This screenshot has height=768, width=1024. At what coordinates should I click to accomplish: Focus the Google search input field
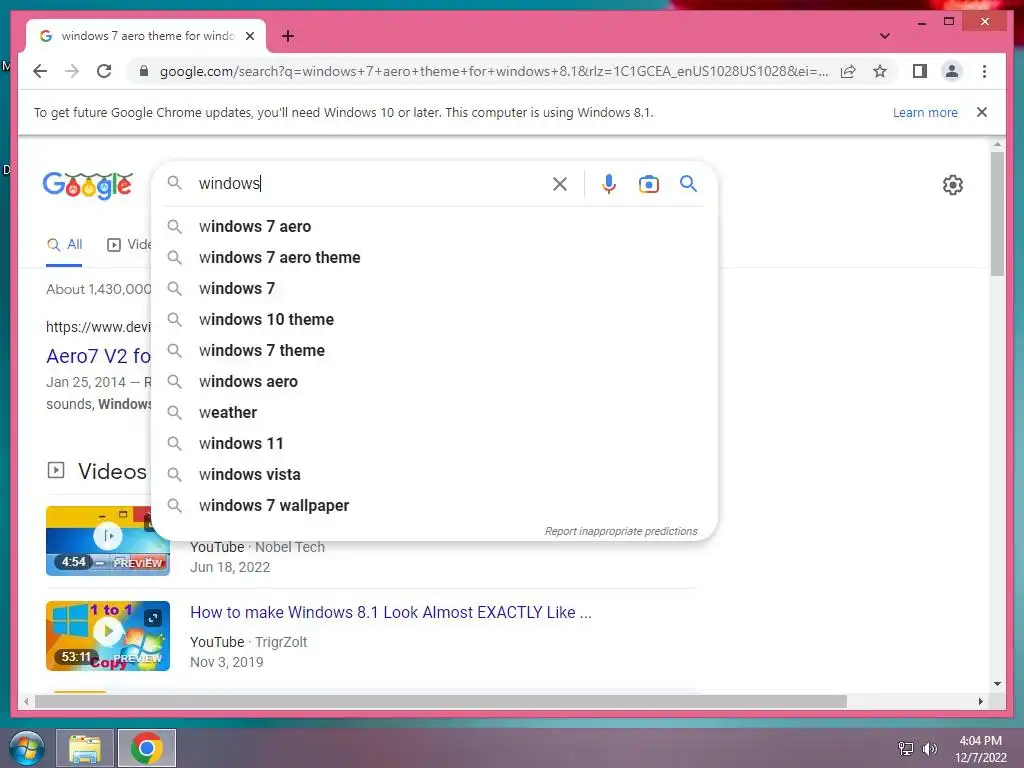point(372,184)
